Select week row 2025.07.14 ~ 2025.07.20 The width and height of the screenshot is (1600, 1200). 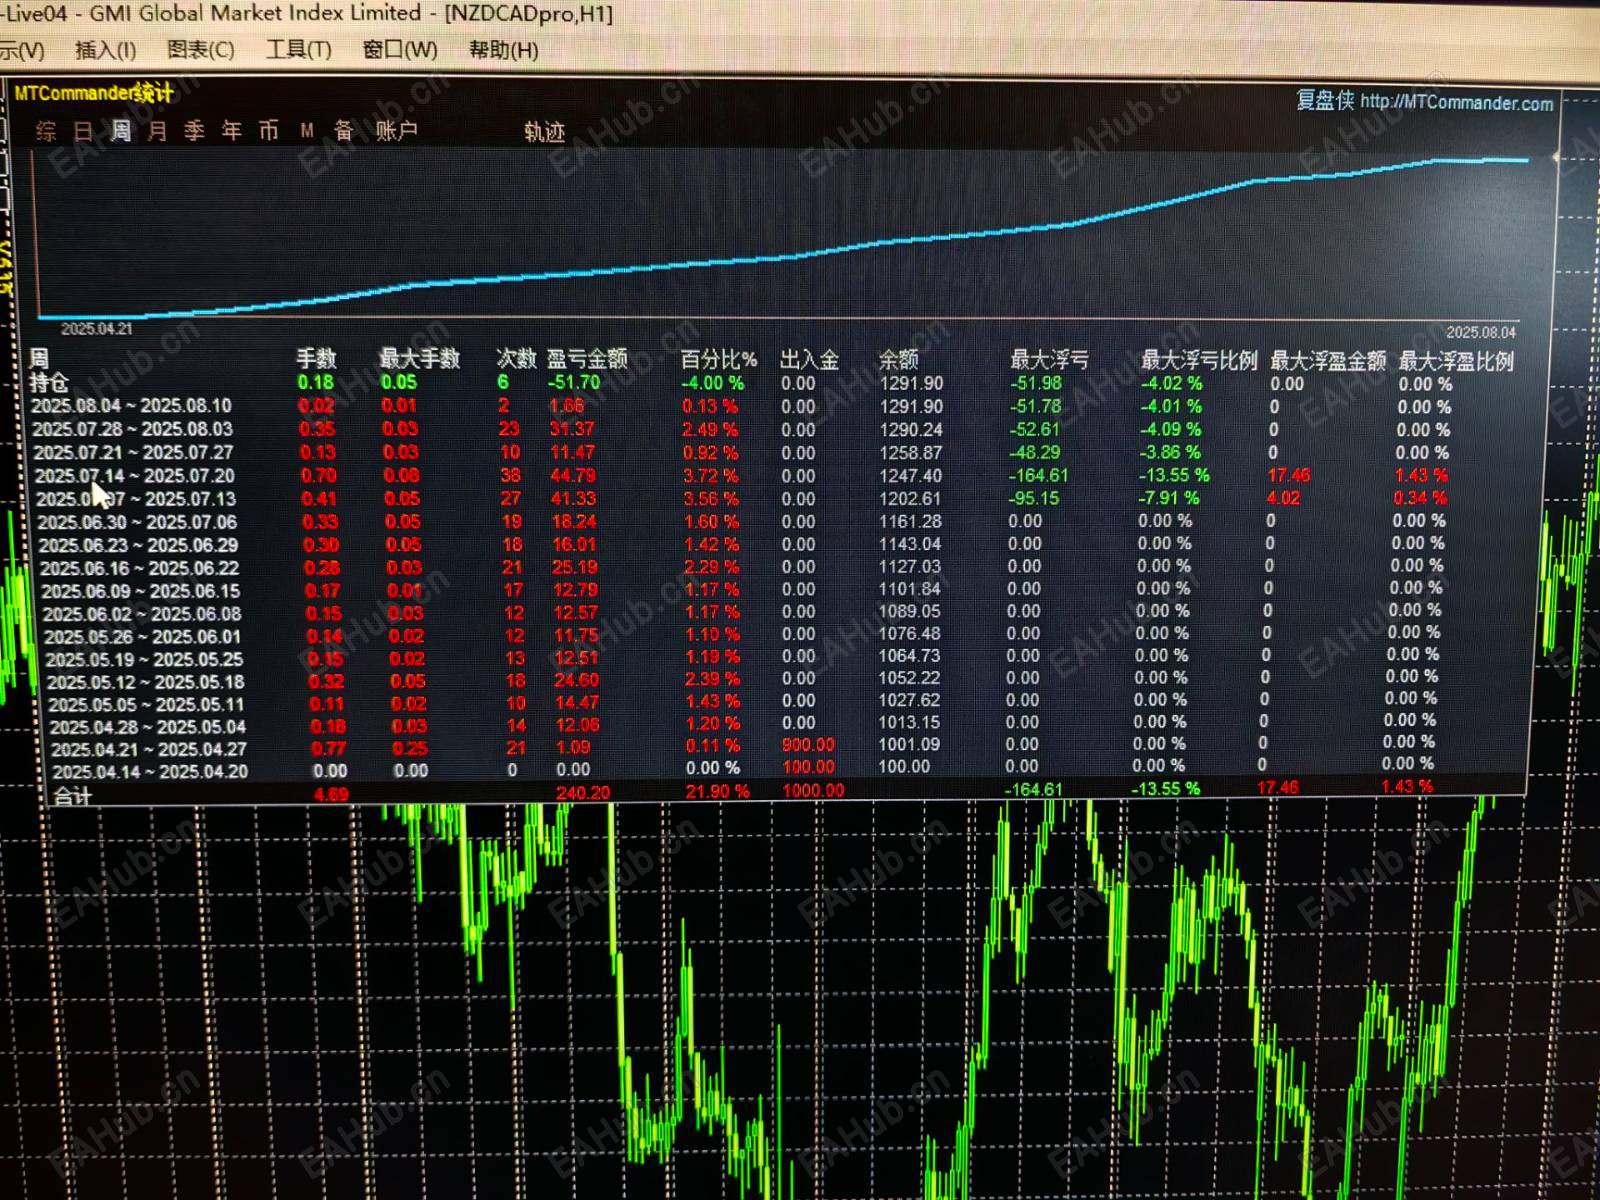(x=135, y=476)
